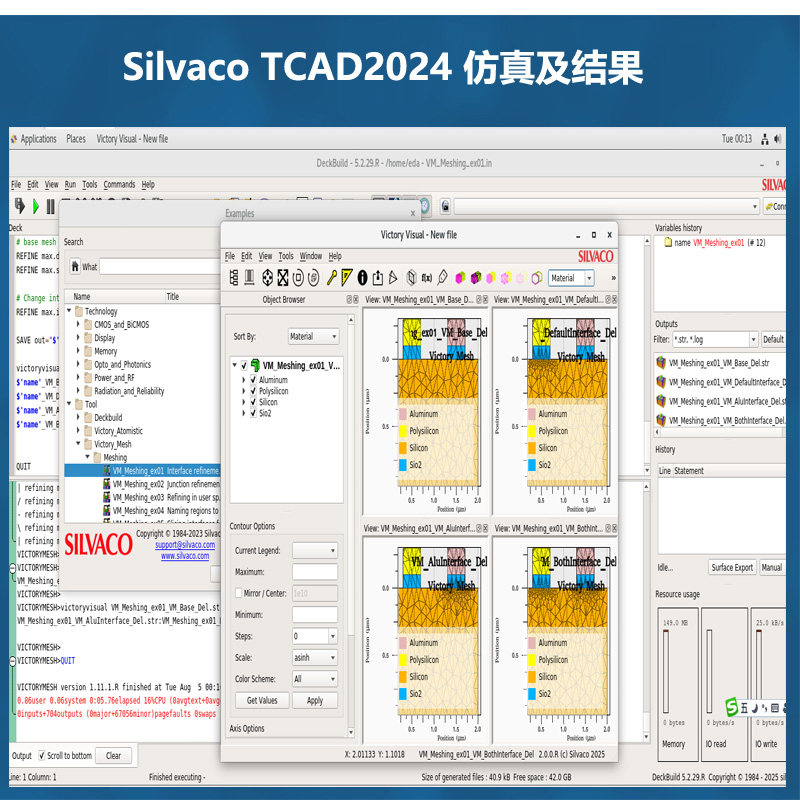Screen dimensions: 800x800
Task: Expand the Power_and_RF tree folder
Action: [x=78, y=377]
